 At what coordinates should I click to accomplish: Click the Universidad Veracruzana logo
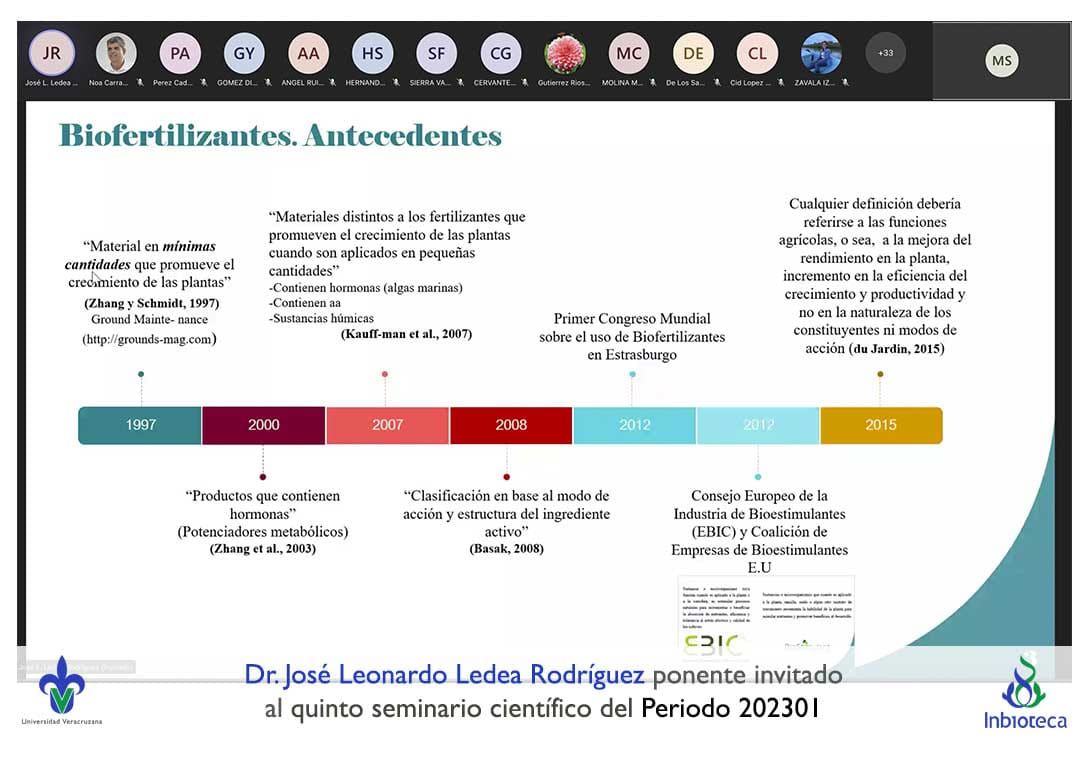pyautogui.click(x=62, y=688)
